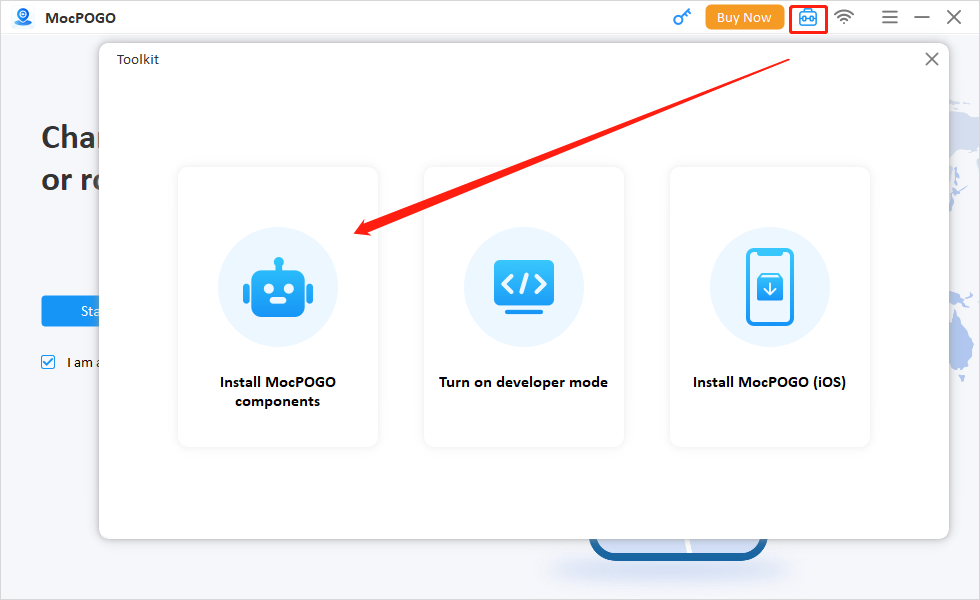Enable the 'I am a...' agreement checkbox
Screen dimensions: 980x600
pyautogui.click(x=47, y=362)
